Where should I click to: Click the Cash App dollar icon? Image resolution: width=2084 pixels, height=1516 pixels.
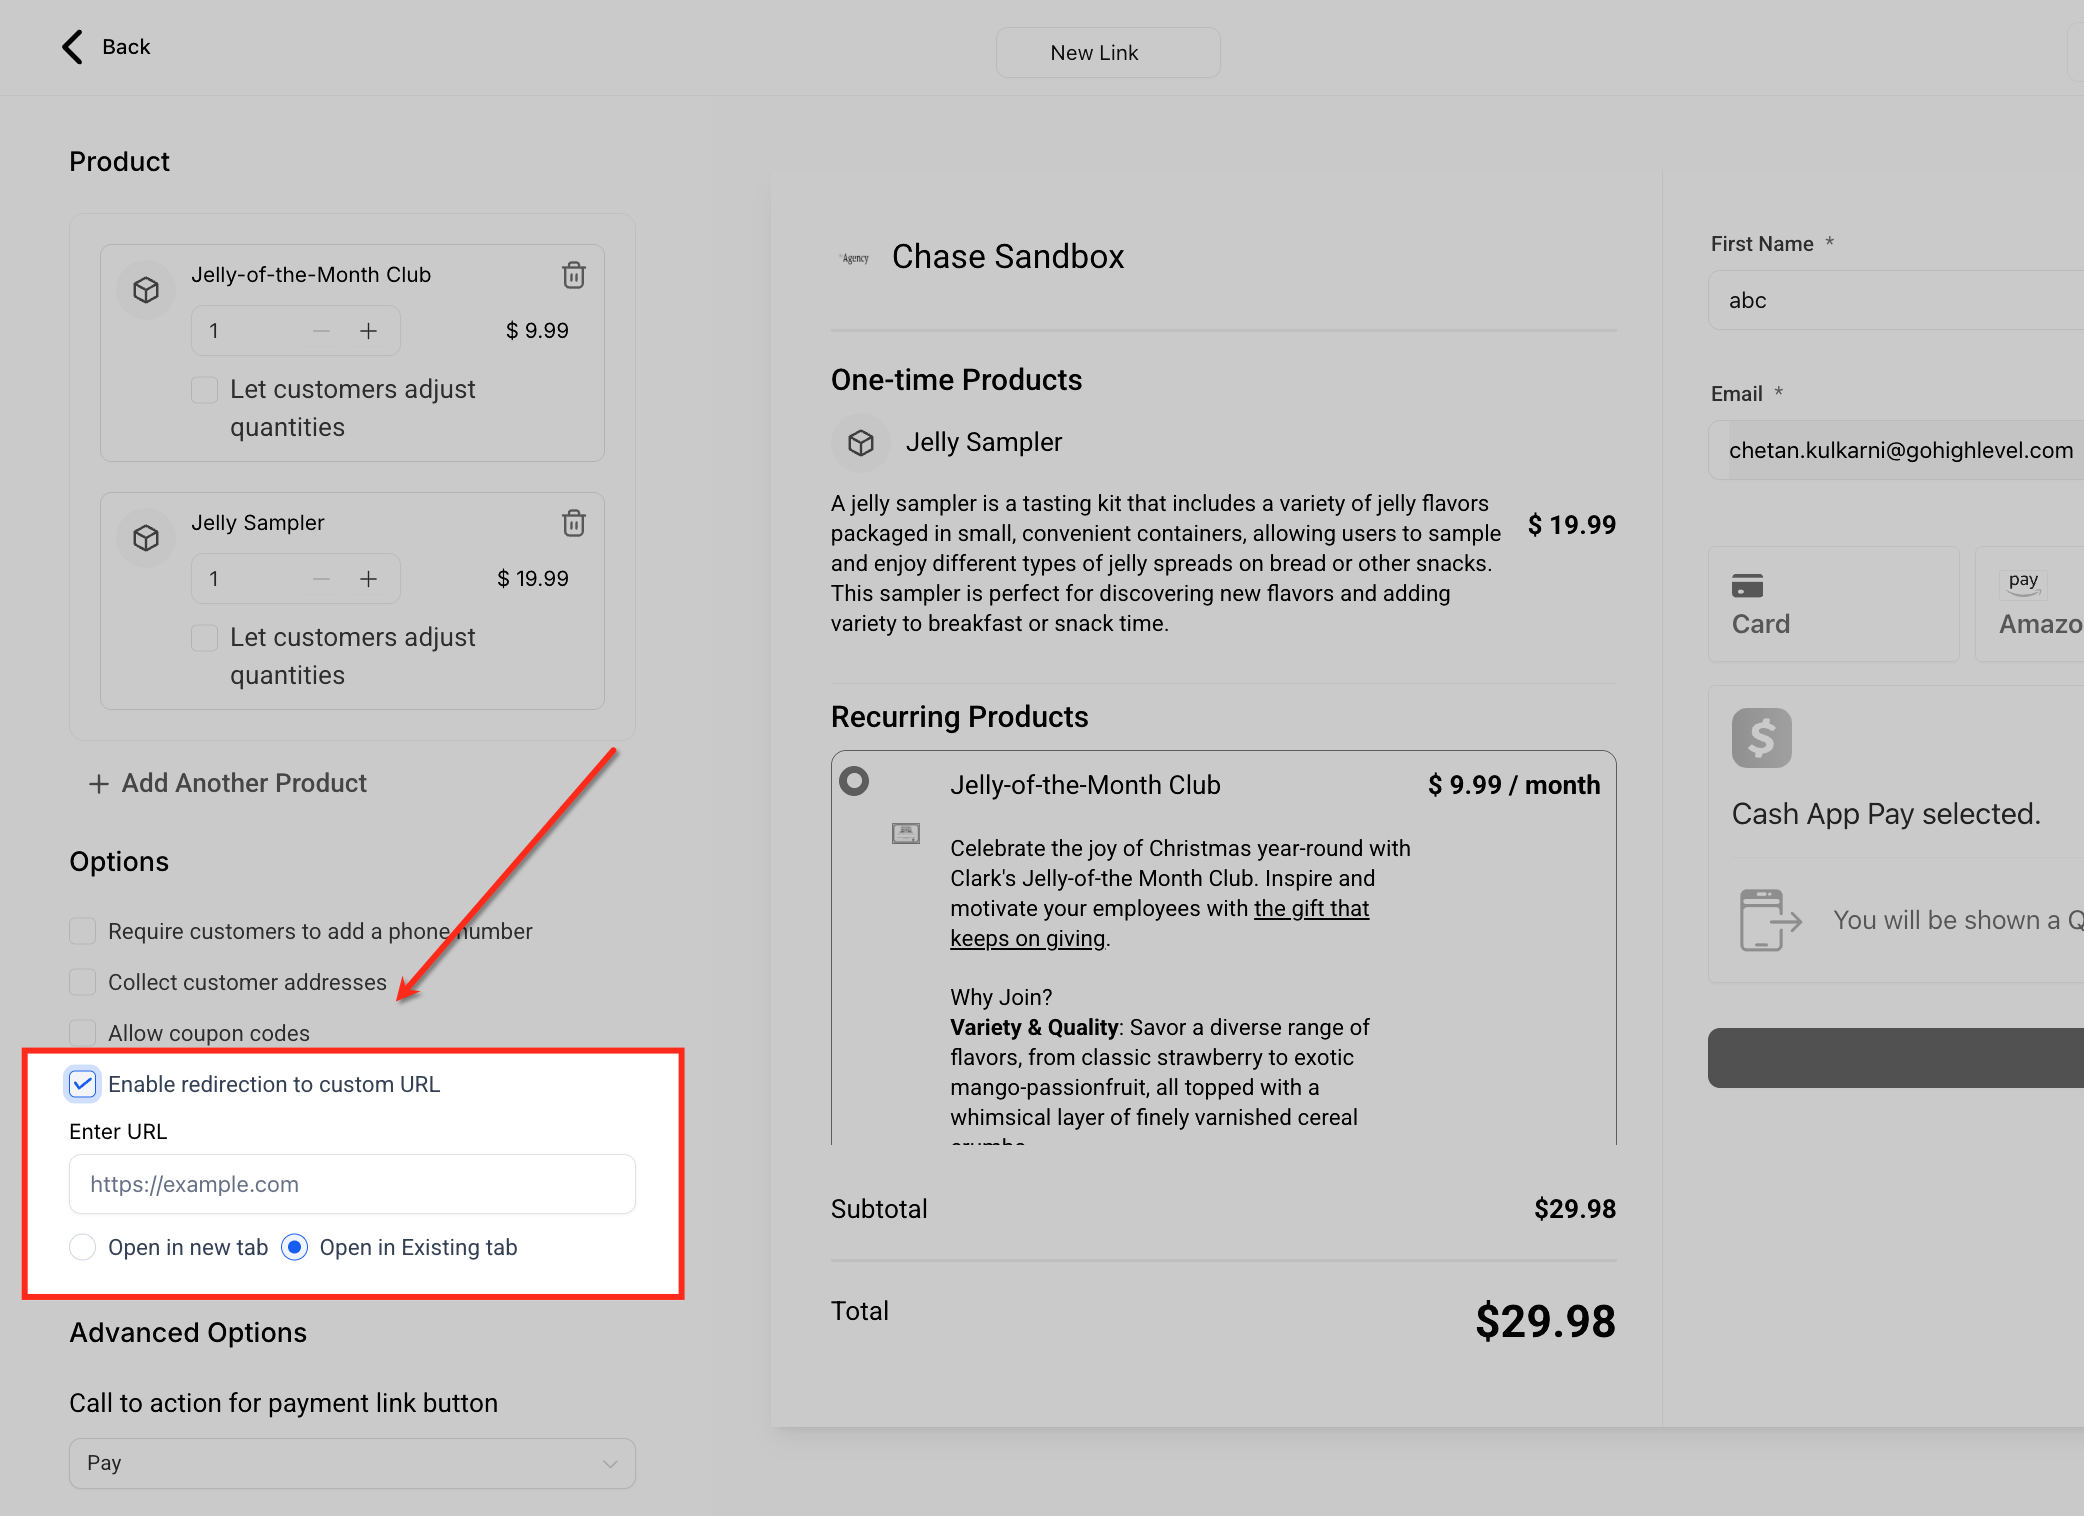[1761, 738]
